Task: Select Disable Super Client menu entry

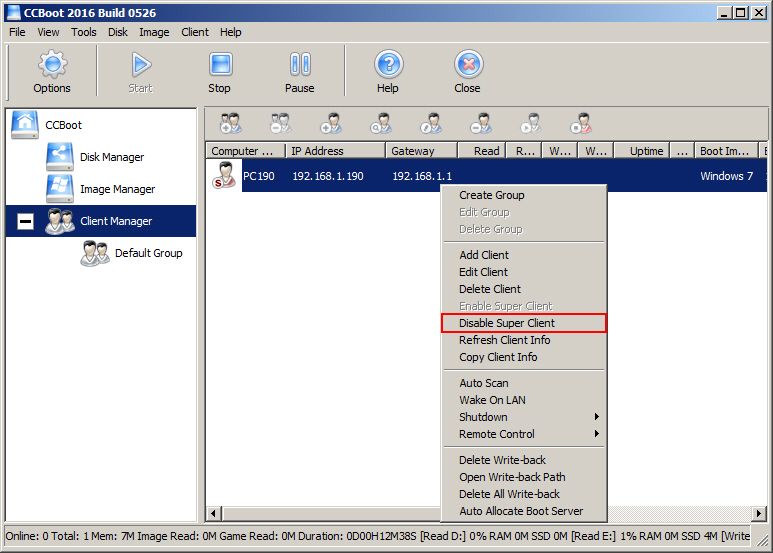Action: pyautogui.click(x=524, y=323)
